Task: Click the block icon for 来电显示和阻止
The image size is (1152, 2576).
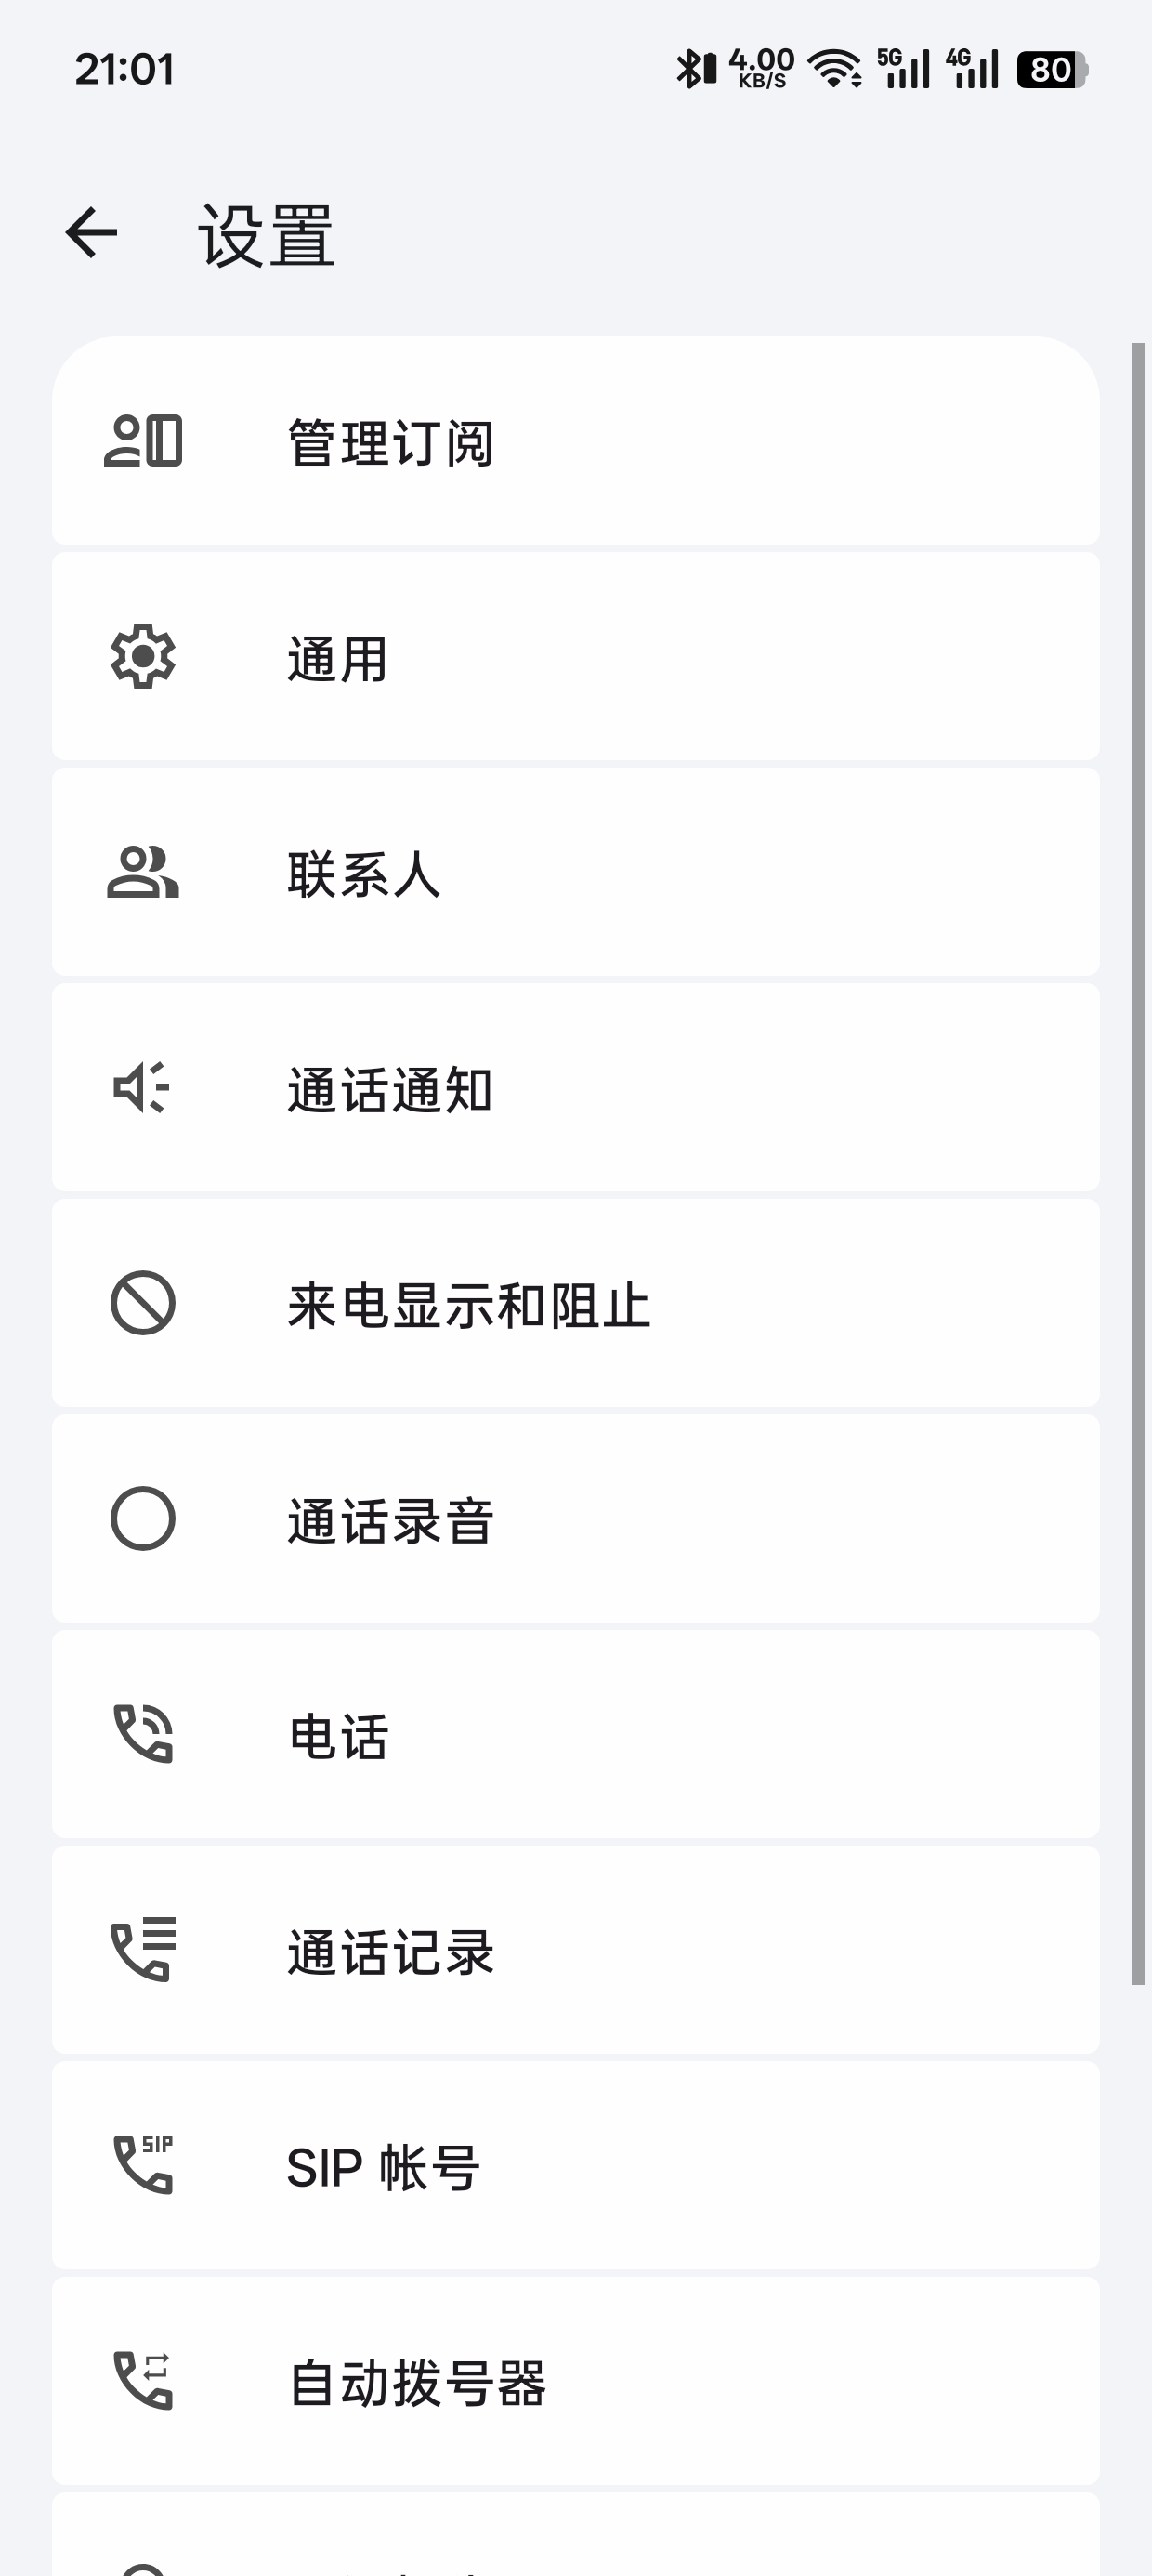Action: click(143, 1303)
